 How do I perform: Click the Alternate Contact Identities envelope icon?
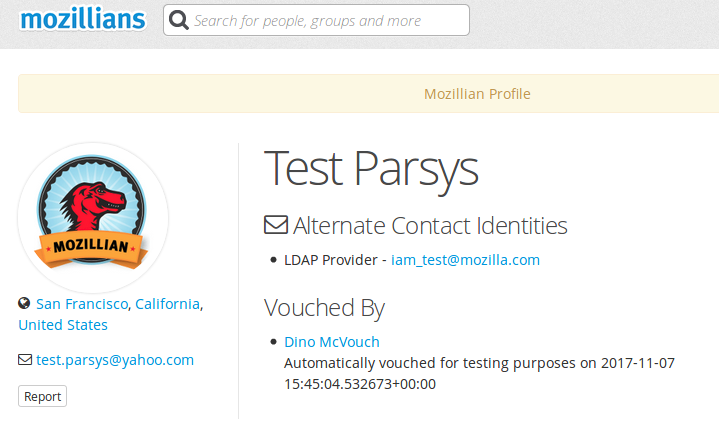coord(276,225)
